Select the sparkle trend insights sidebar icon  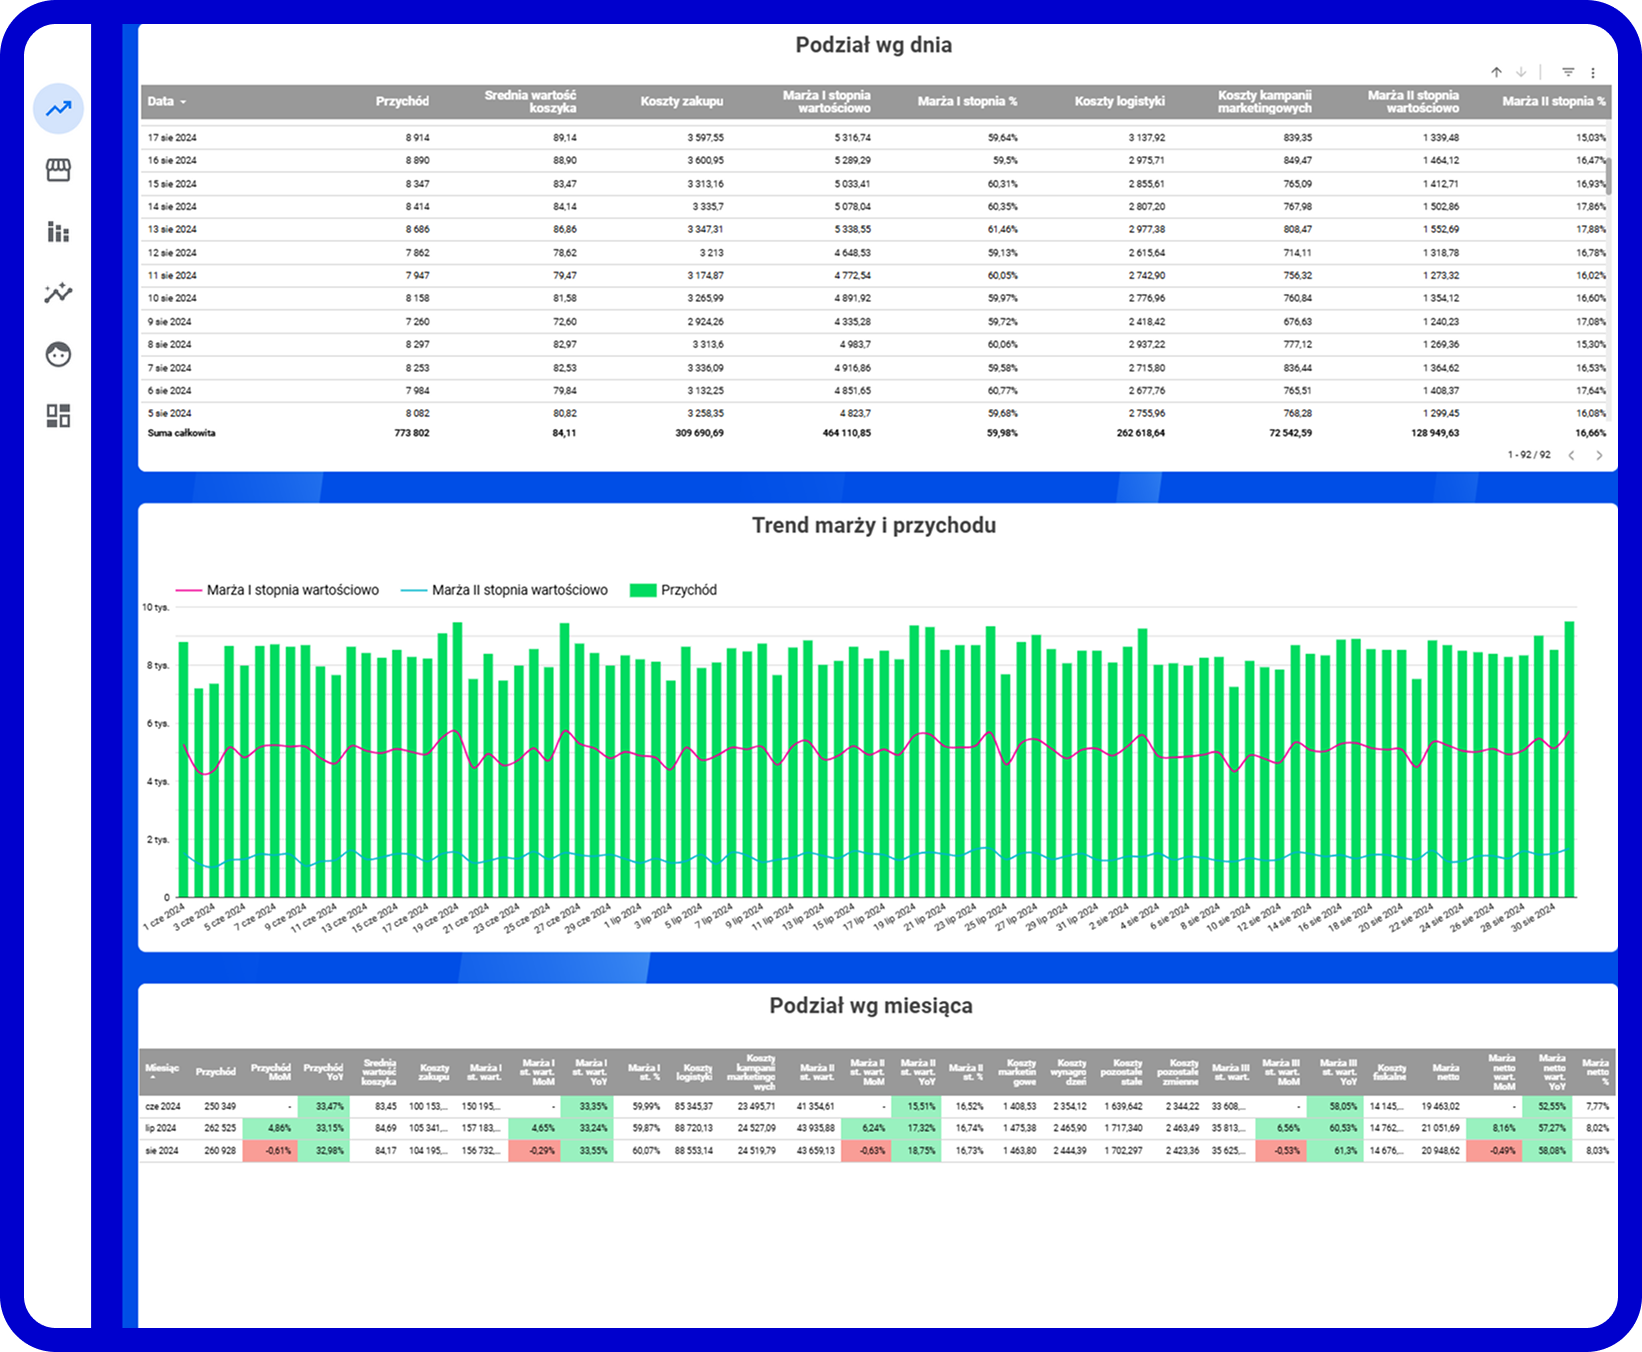point(57,294)
